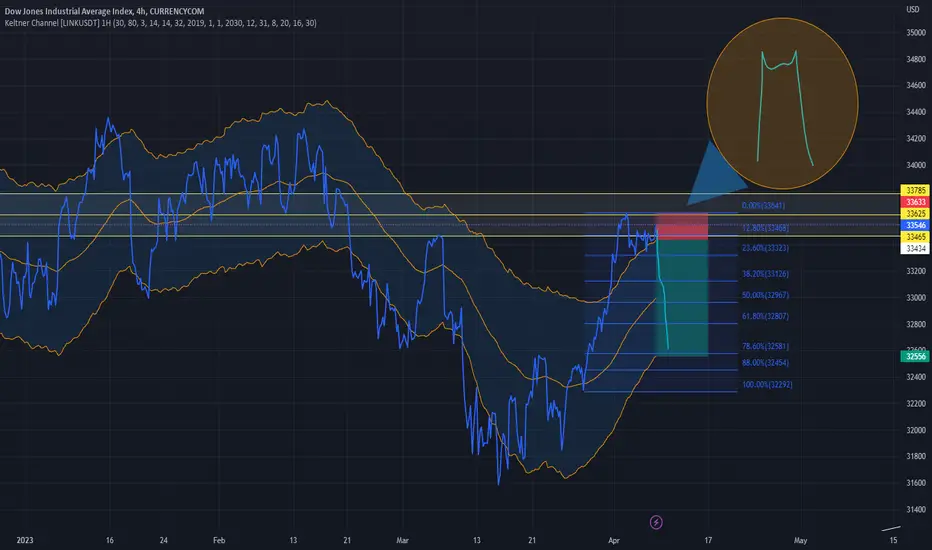Select the orange ellipse double-top callout drawing
Viewport: 932px width, 550px height.
pyautogui.click(x=782, y=103)
